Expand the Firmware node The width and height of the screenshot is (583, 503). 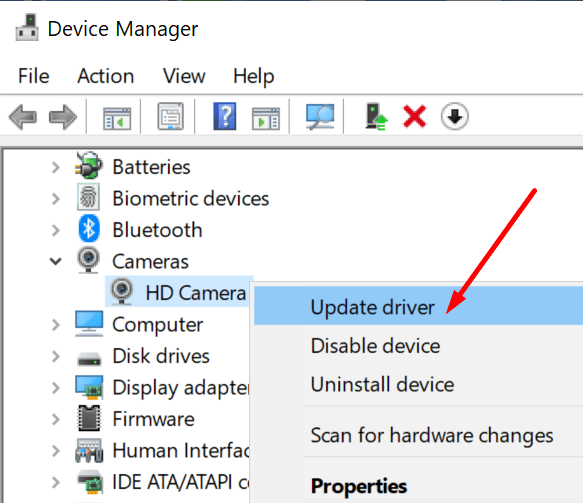[56, 419]
